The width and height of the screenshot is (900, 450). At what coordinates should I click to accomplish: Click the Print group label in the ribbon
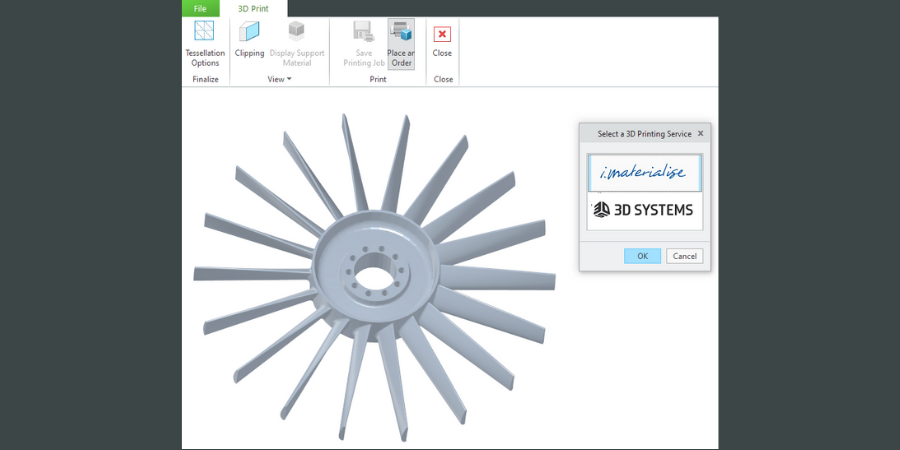378,79
